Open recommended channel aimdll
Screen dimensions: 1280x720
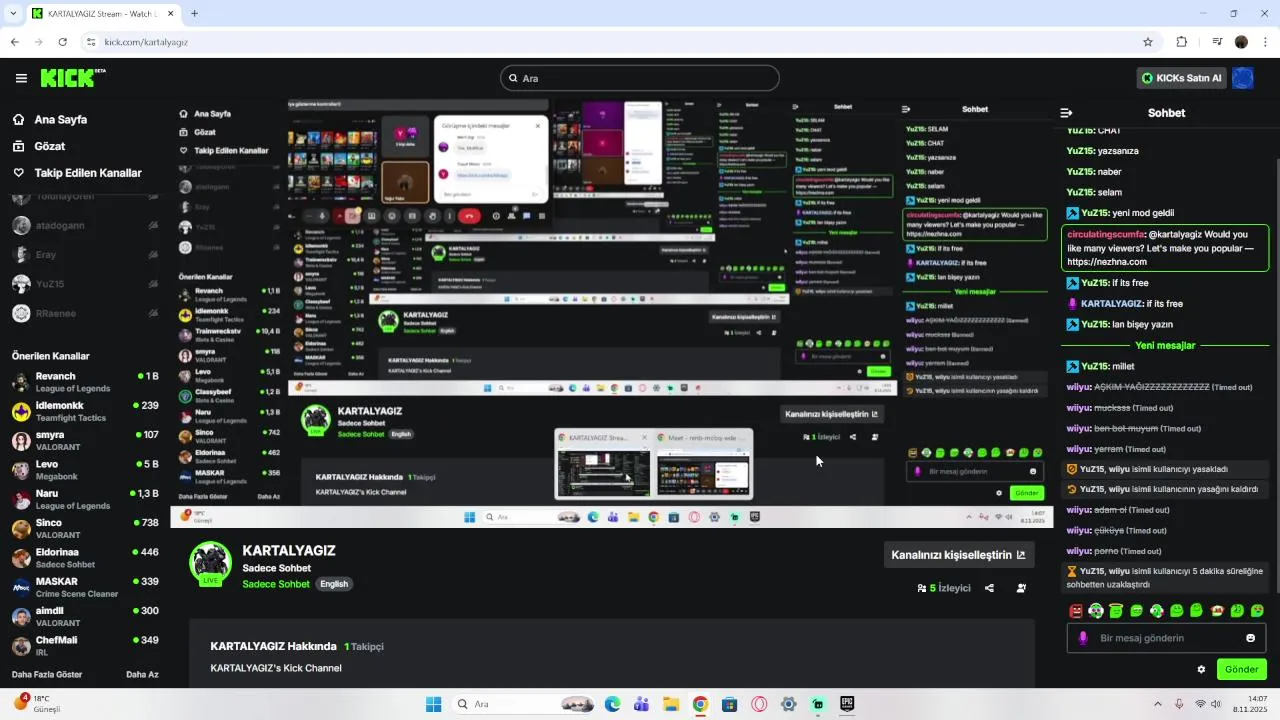pyautogui.click(x=85, y=616)
